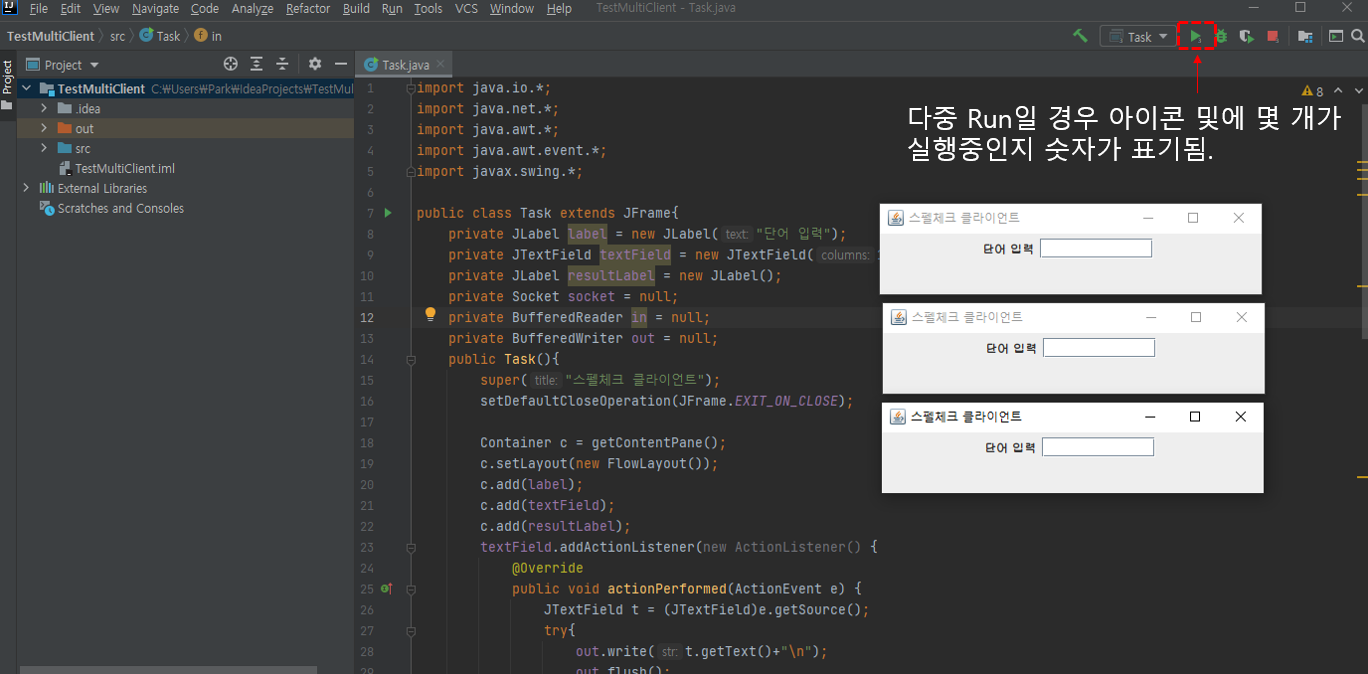Open the Help menu
Screen dimensions: 1368x674
559,8
